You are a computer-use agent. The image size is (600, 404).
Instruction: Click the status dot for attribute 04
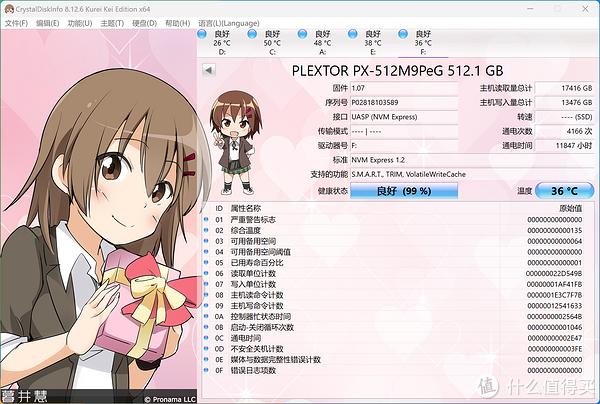[206, 252]
